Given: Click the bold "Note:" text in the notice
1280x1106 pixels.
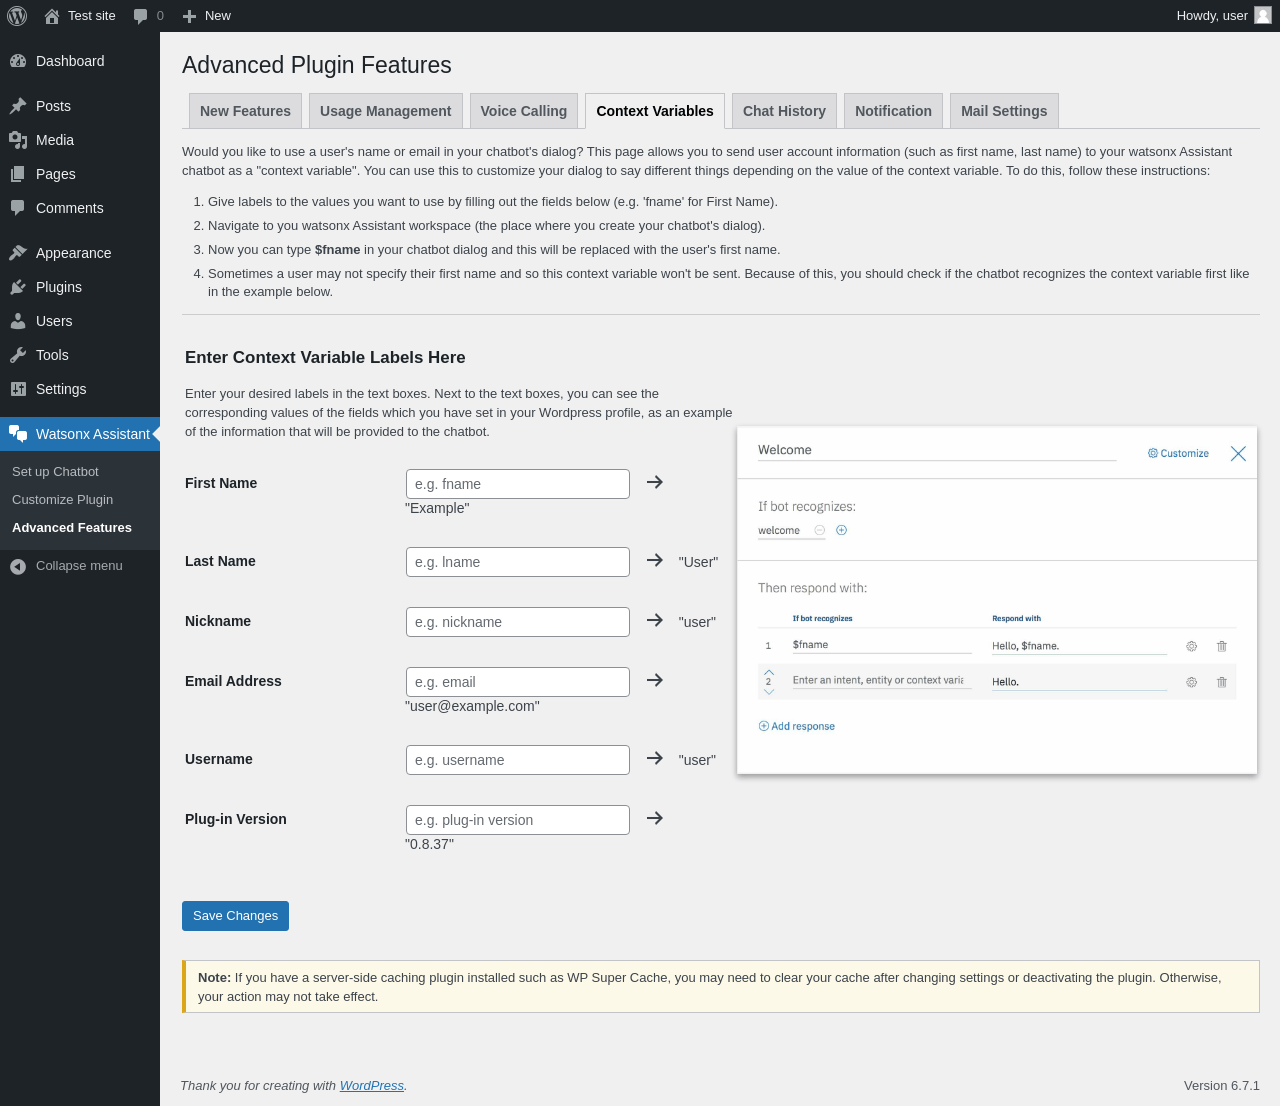Looking at the screenshot, I should tap(214, 978).
